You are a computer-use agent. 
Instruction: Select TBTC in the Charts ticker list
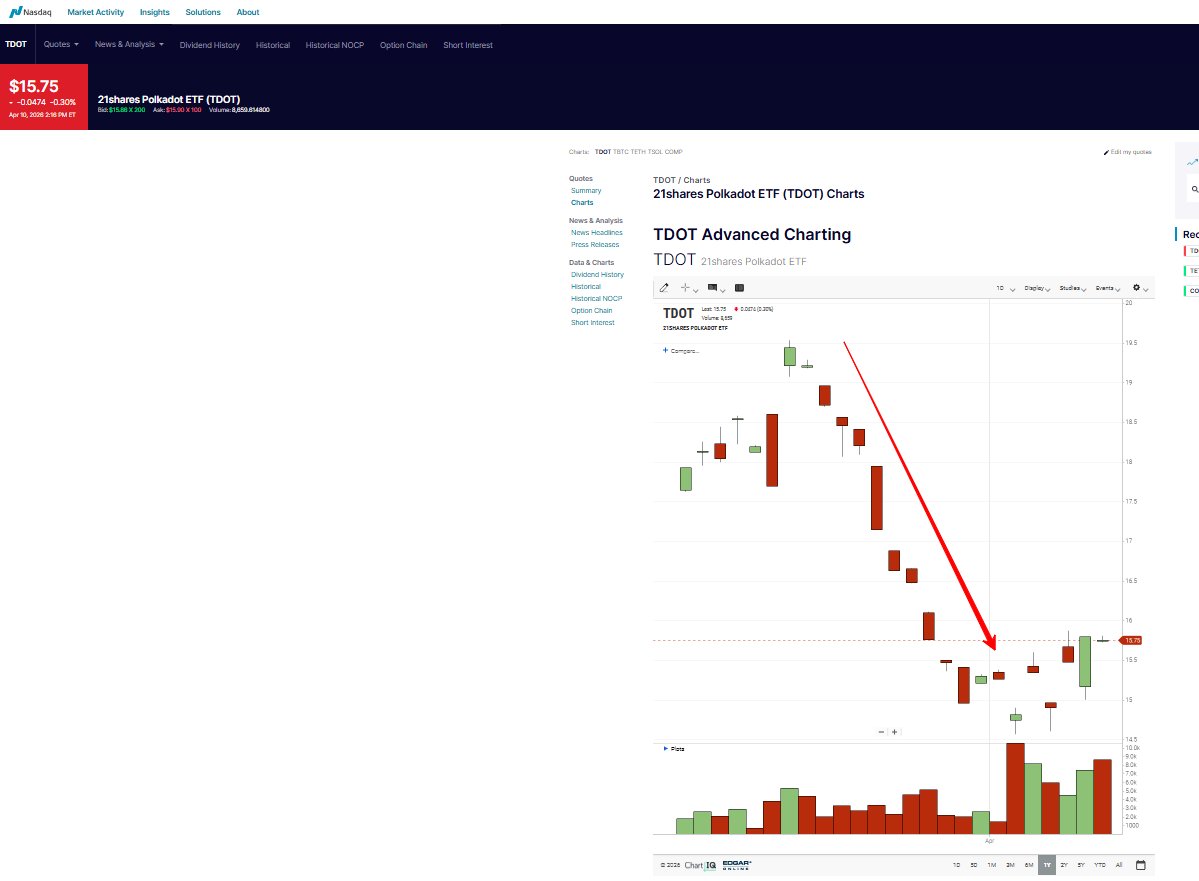pos(620,152)
